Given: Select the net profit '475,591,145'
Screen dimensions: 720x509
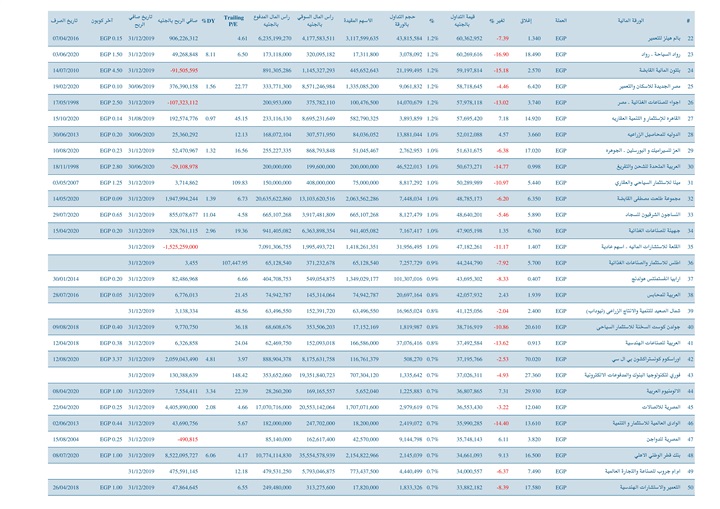Looking at the screenshot, I should pos(184,473).
